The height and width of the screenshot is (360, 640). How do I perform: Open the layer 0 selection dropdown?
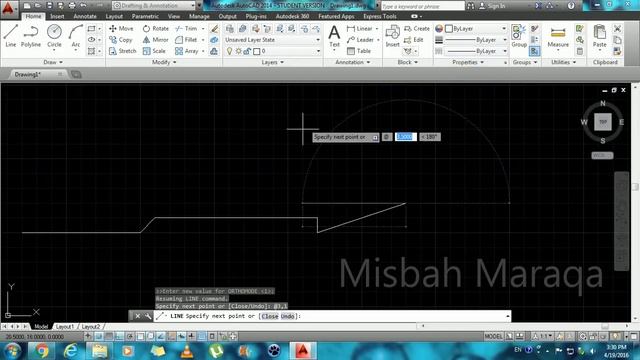pos(272,51)
